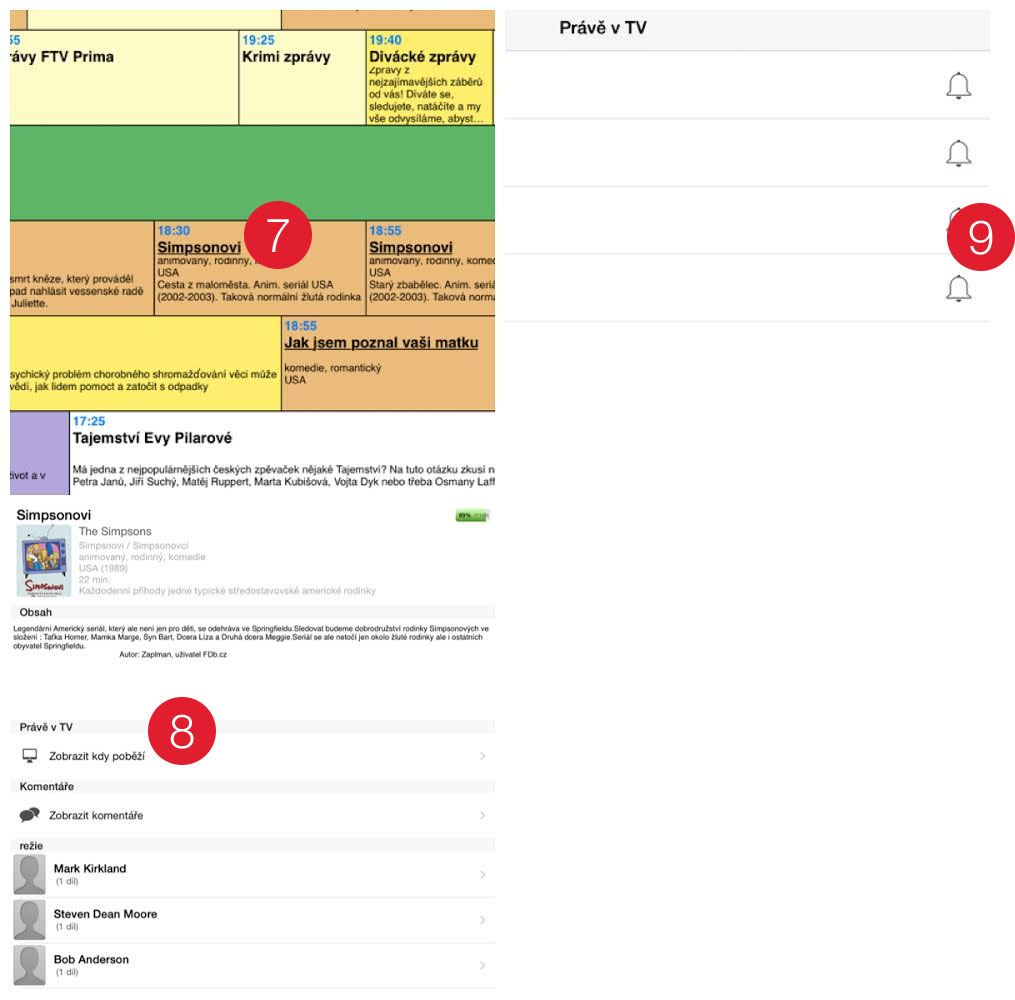Viewport: 1015px width, 1000px height.
Task: Select the Krimi zprávy program at 19:25
Action: [x=286, y=57]
